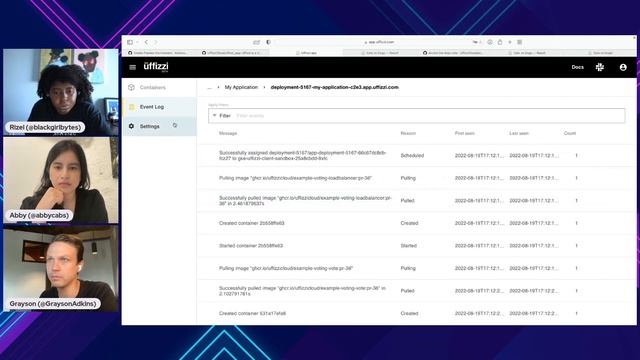Click Grayson's video thumbnail
This screenshot has width=640, height=360.
[61, 268]
